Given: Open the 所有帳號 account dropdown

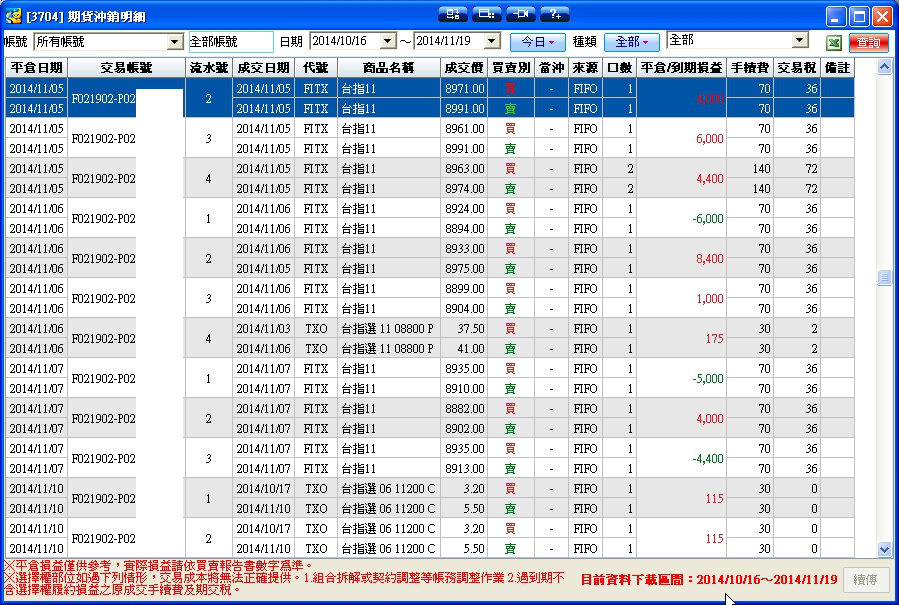Looking at the screenshot, I should [174, 42].
